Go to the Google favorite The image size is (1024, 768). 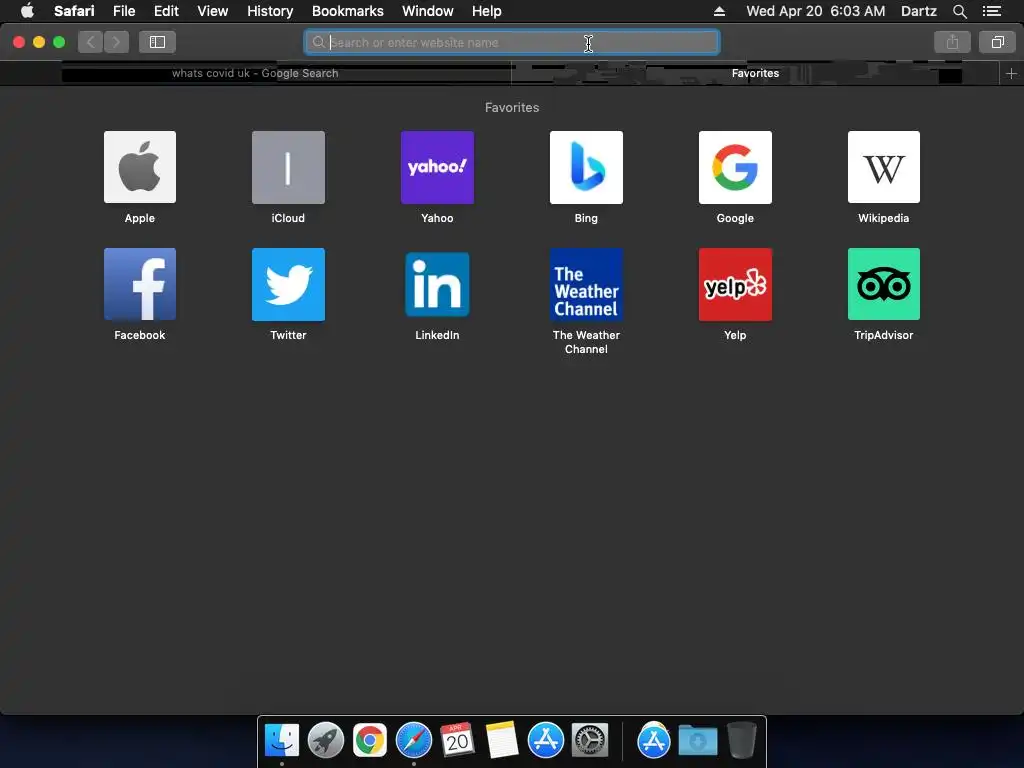[x=735, y=167]
